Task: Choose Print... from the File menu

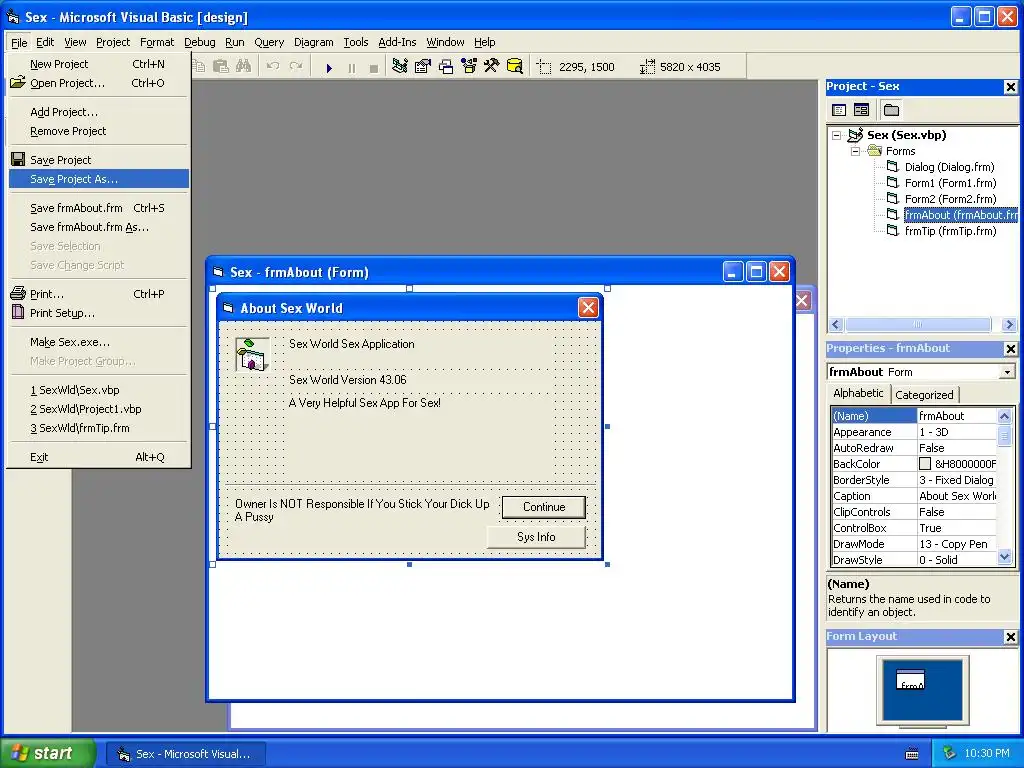Action: pyautogui.click(x=99, y=294)
